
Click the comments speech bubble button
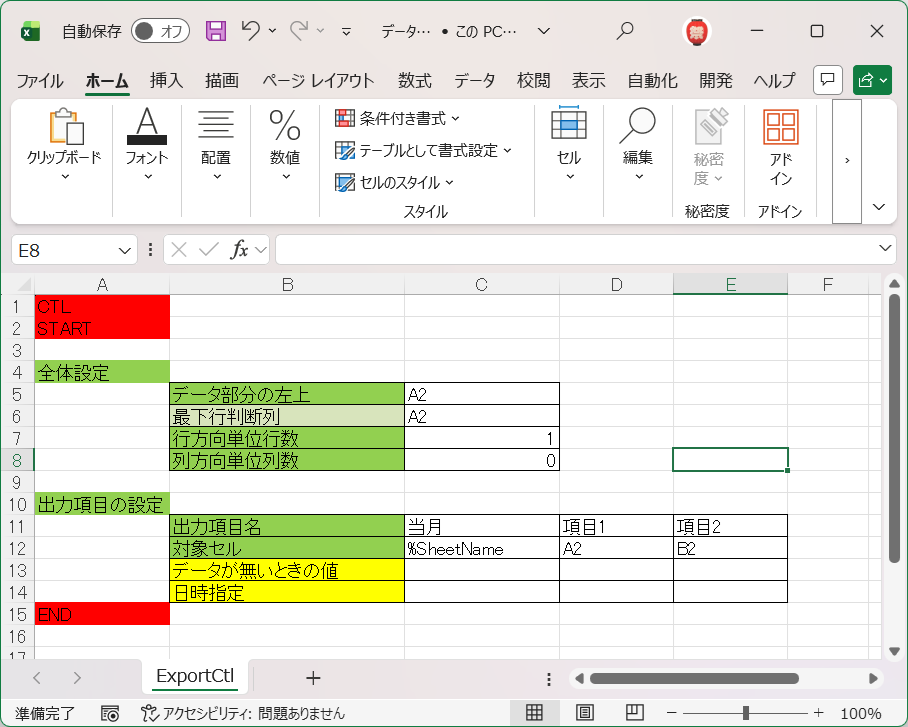click(828, 80)
